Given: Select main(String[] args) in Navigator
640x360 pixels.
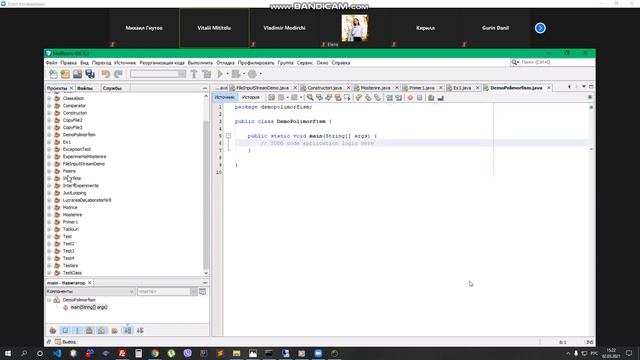Looking at the screenshot, I should pos(89,307).
